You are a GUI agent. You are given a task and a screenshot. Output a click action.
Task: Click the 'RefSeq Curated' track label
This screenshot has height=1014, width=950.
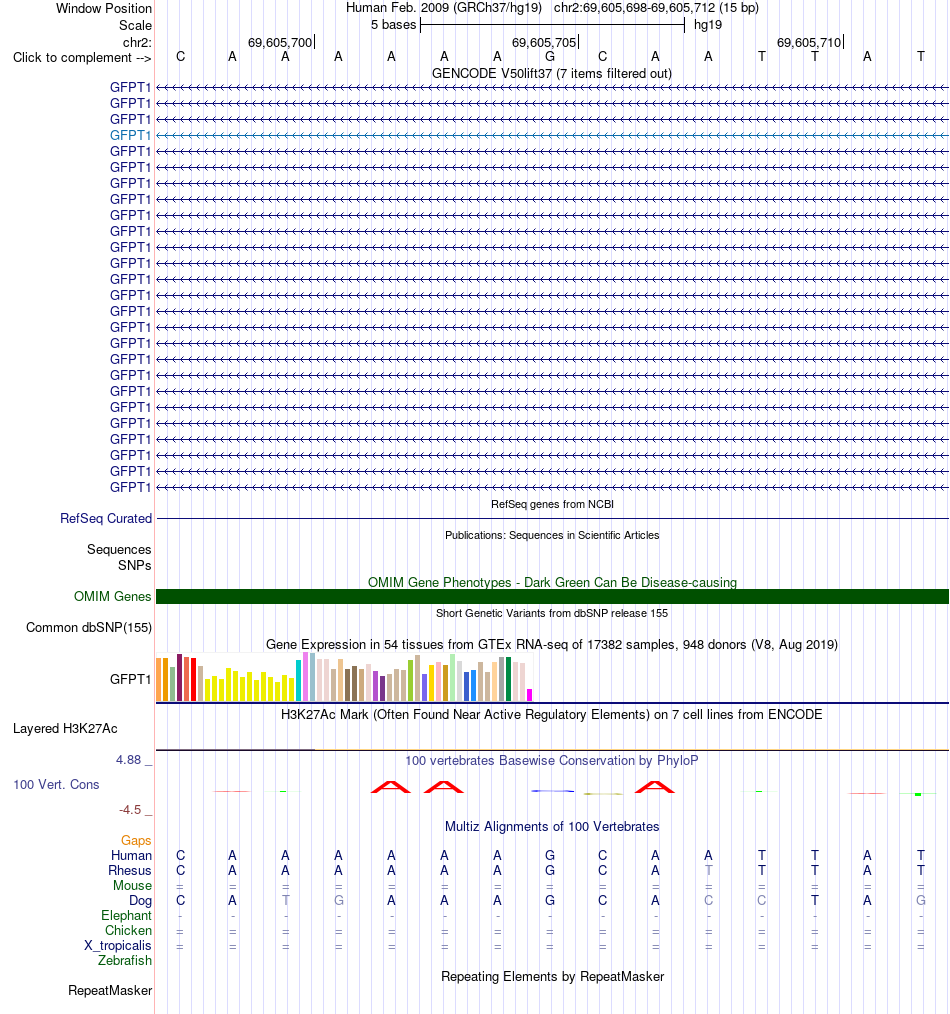pos(106,519)
